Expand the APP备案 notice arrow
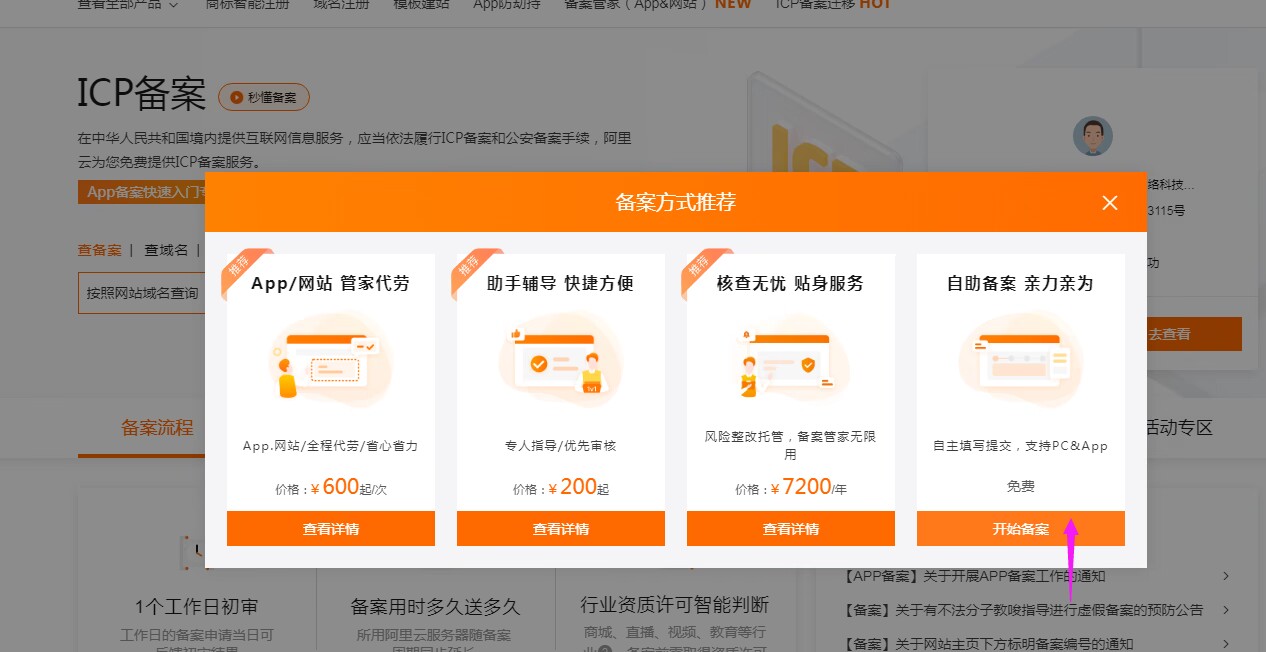 pos(1226,576)
